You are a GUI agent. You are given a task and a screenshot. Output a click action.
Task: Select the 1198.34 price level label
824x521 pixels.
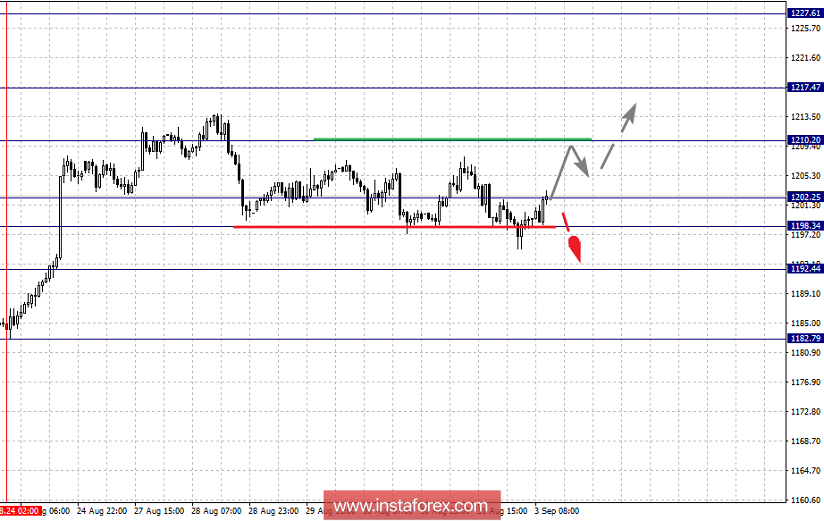pos(805,226)
